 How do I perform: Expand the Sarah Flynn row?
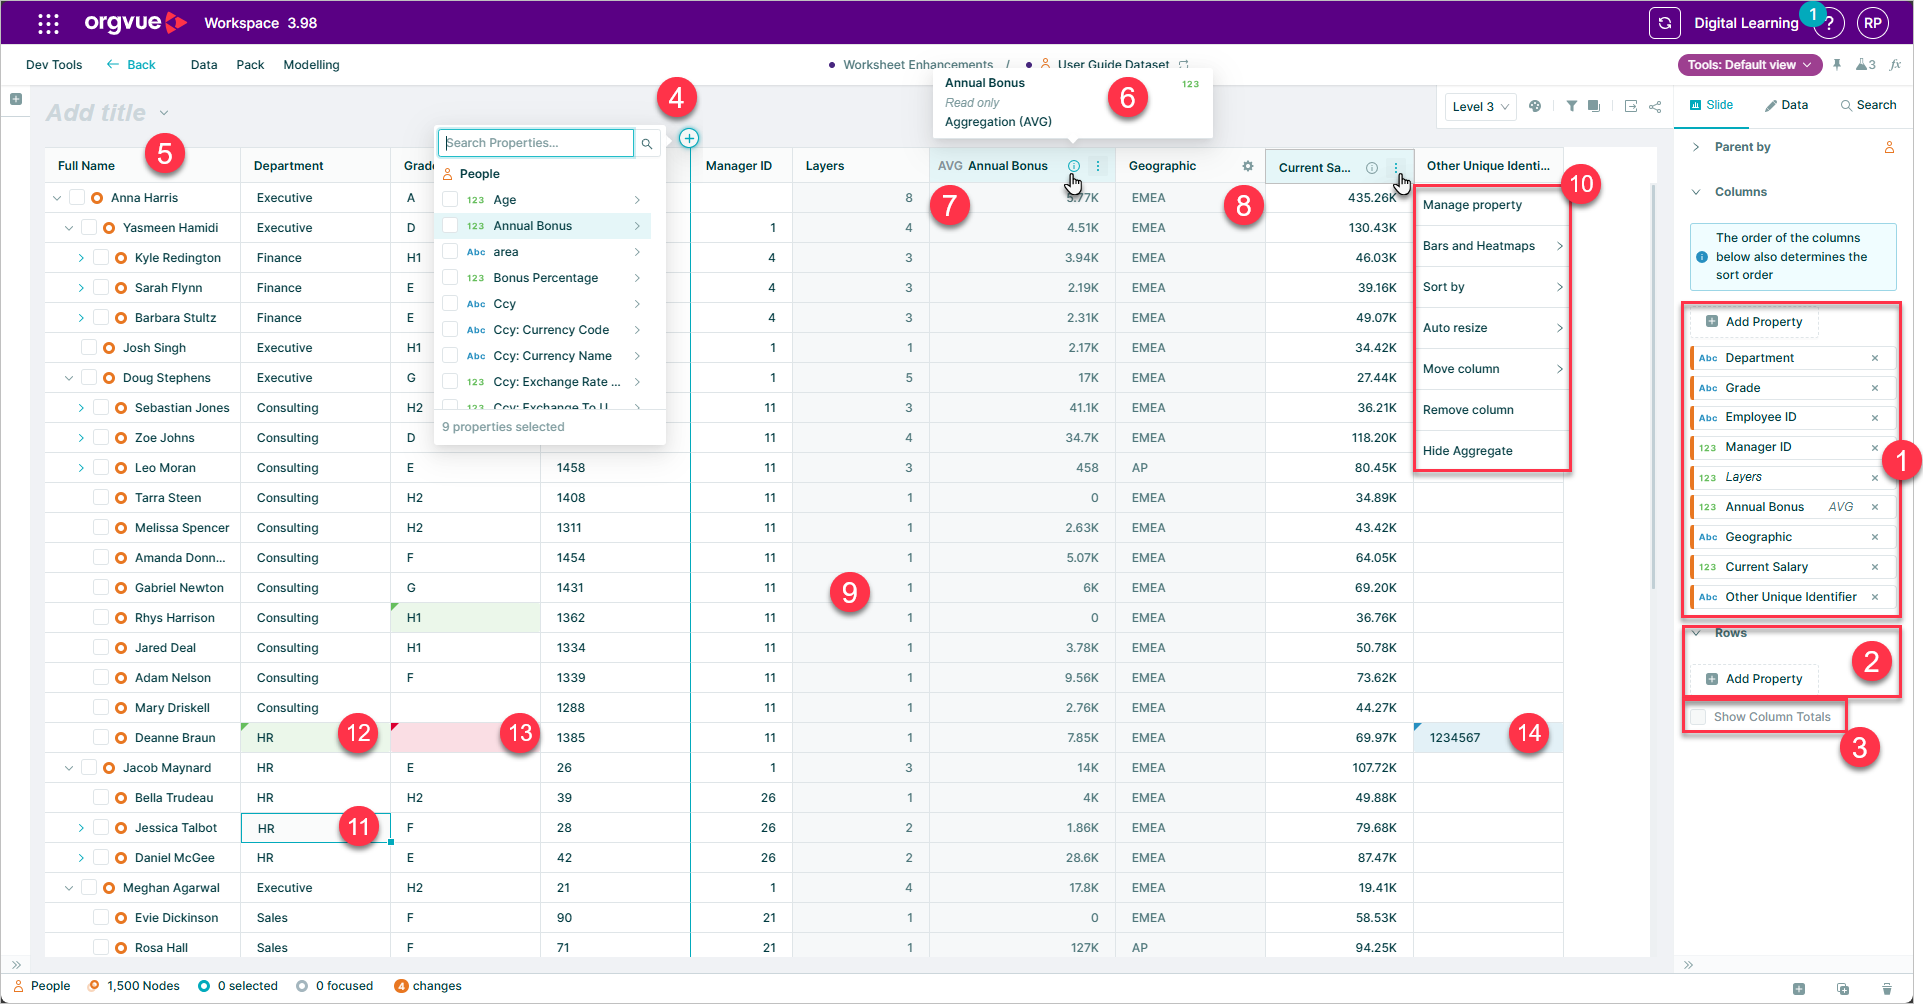click(x=81, y=288)
